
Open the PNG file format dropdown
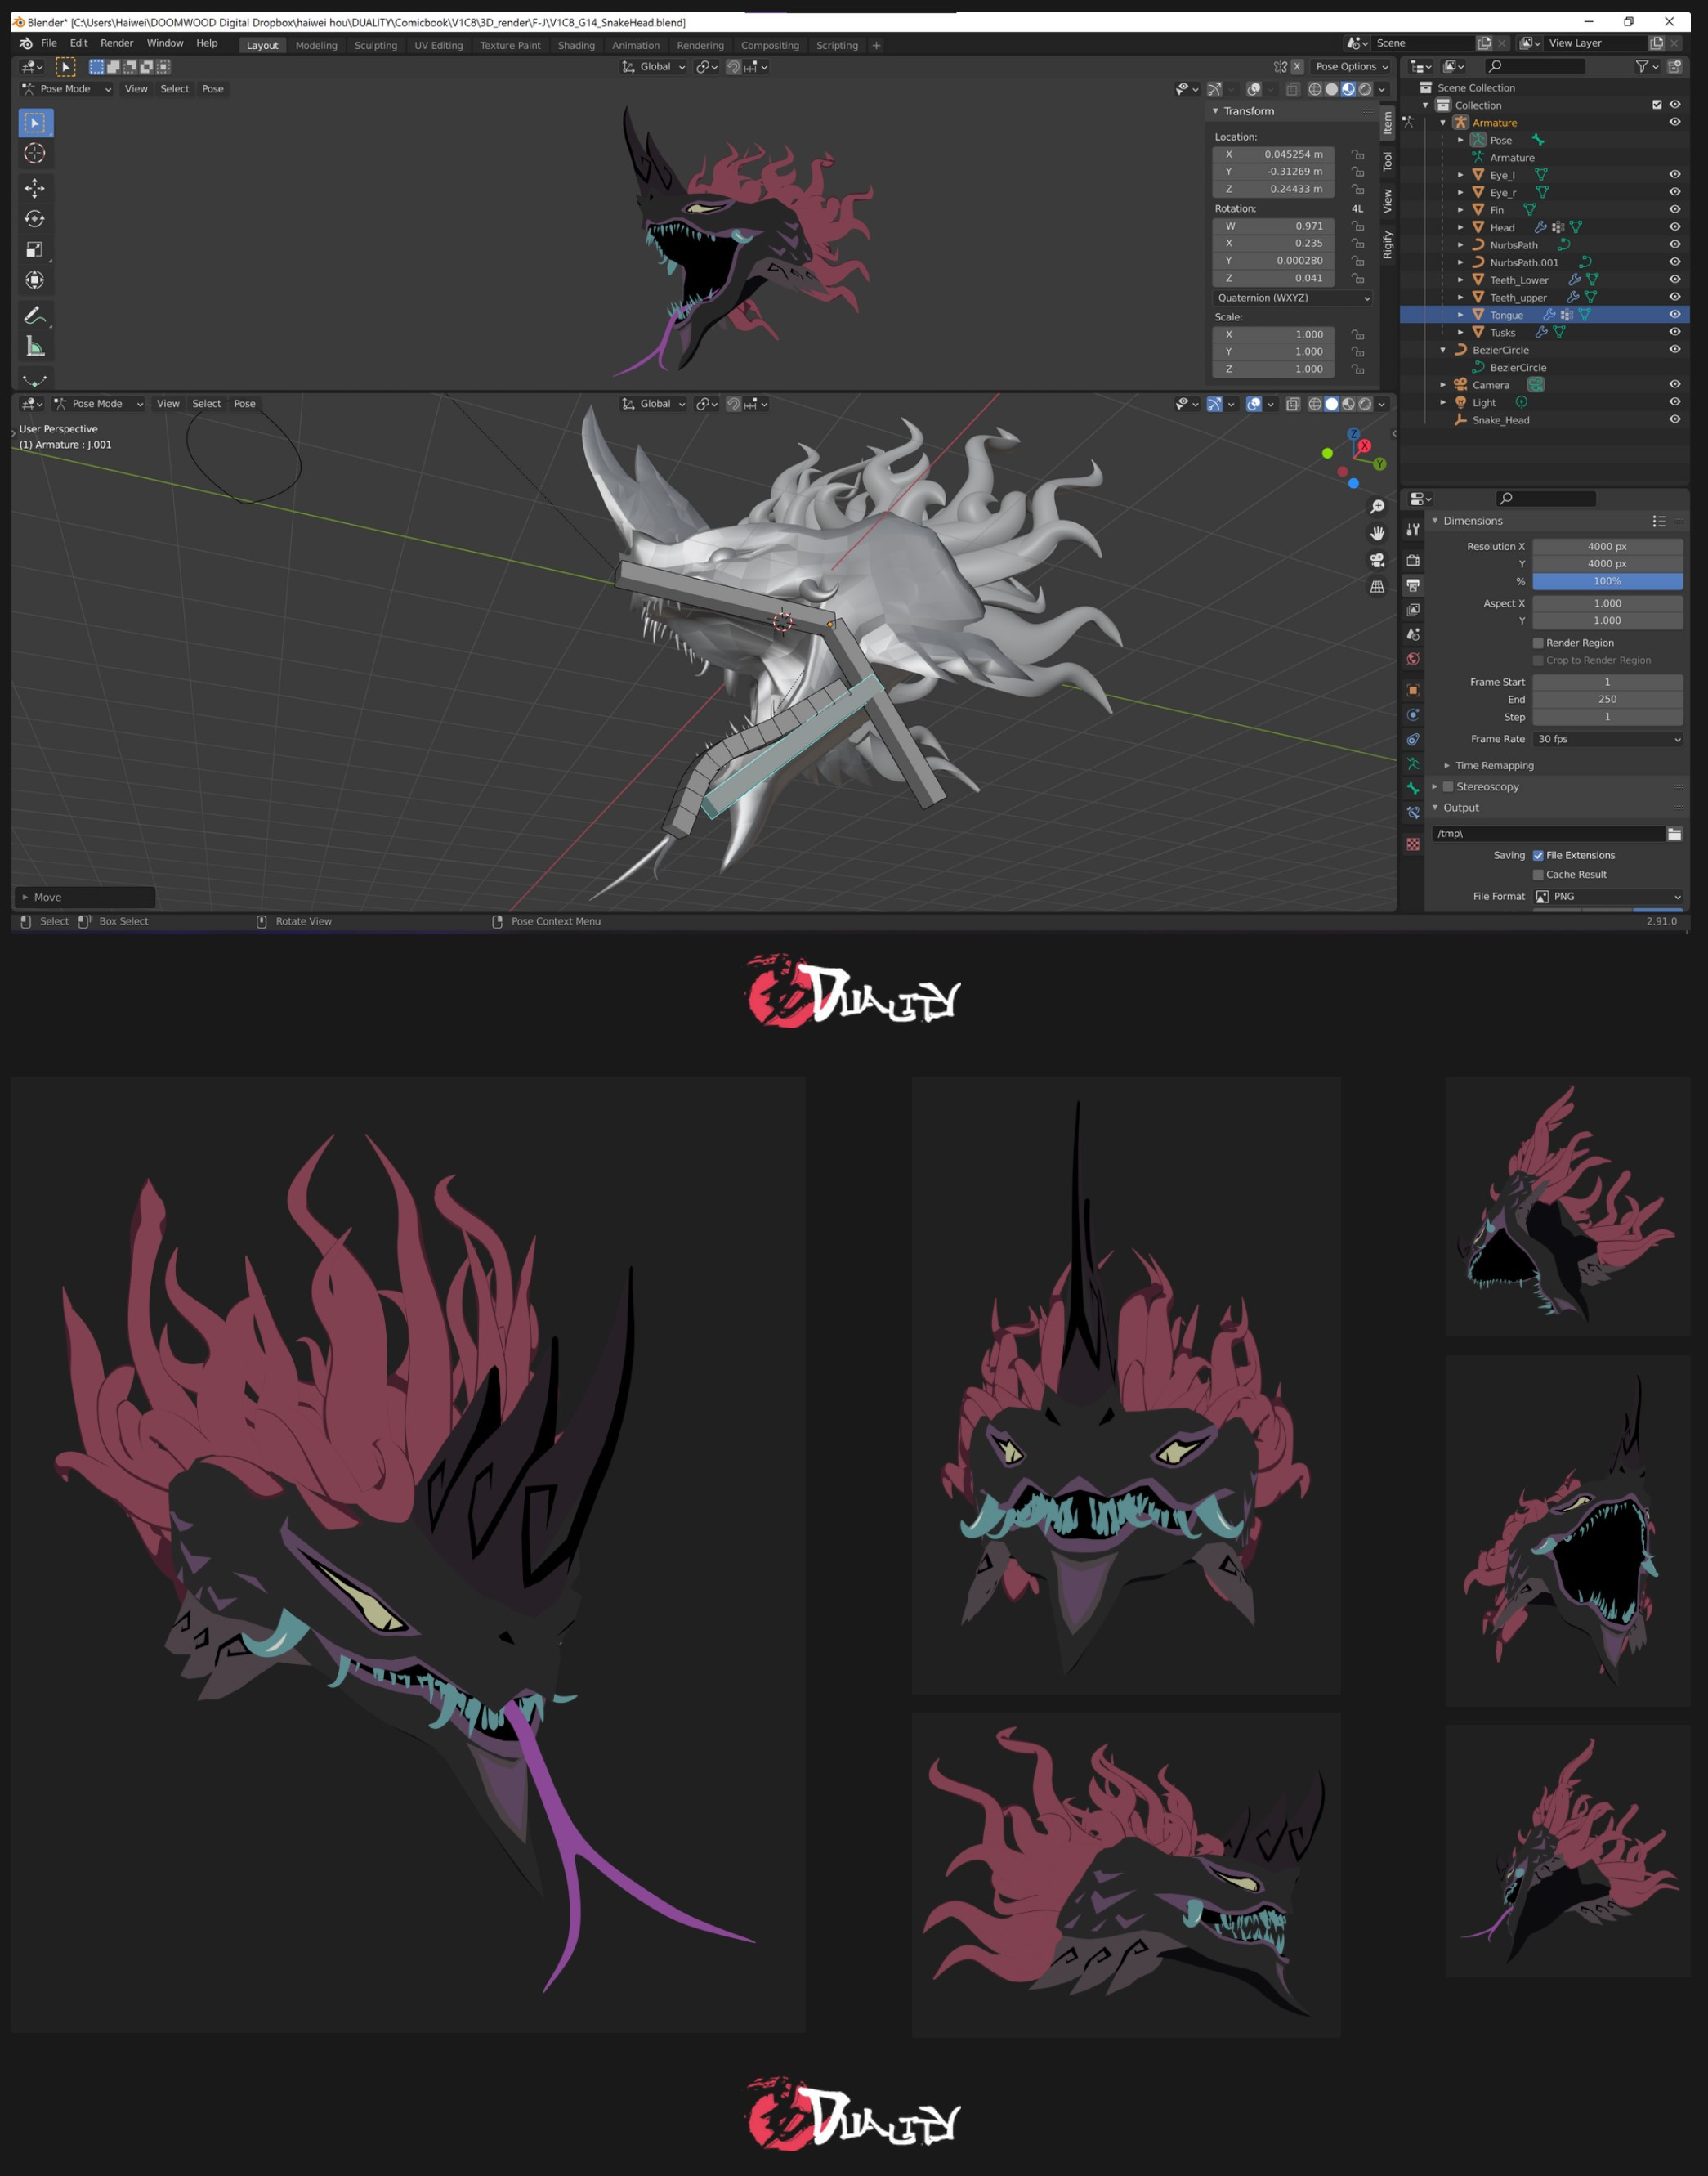[x=1607, y=897]
